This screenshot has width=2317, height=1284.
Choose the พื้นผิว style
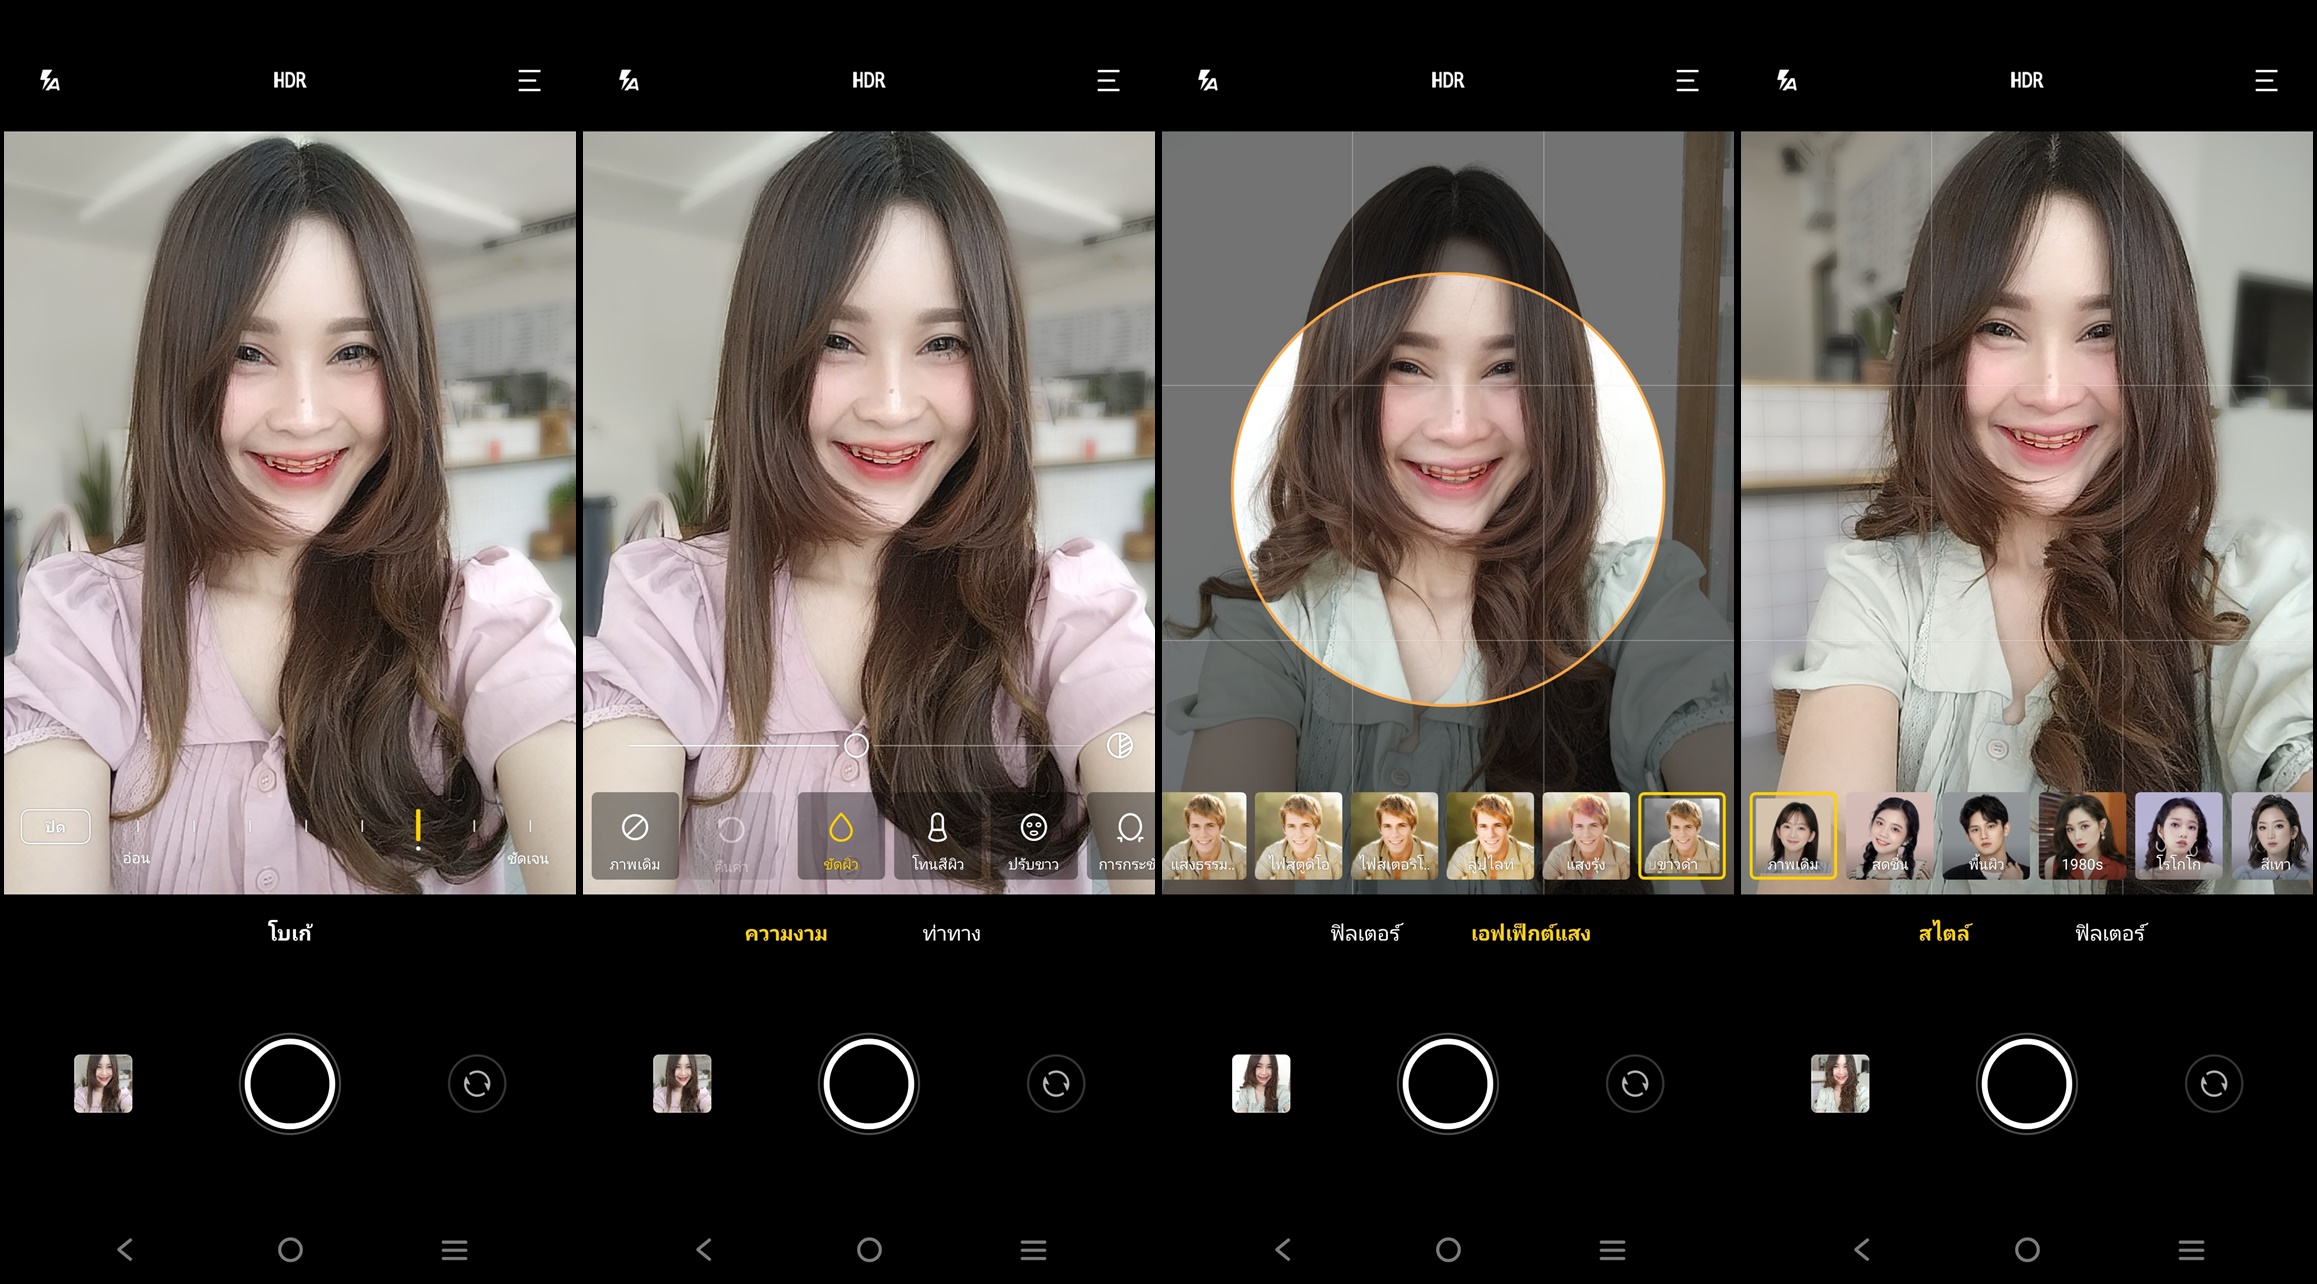(x=1985, y=836)
